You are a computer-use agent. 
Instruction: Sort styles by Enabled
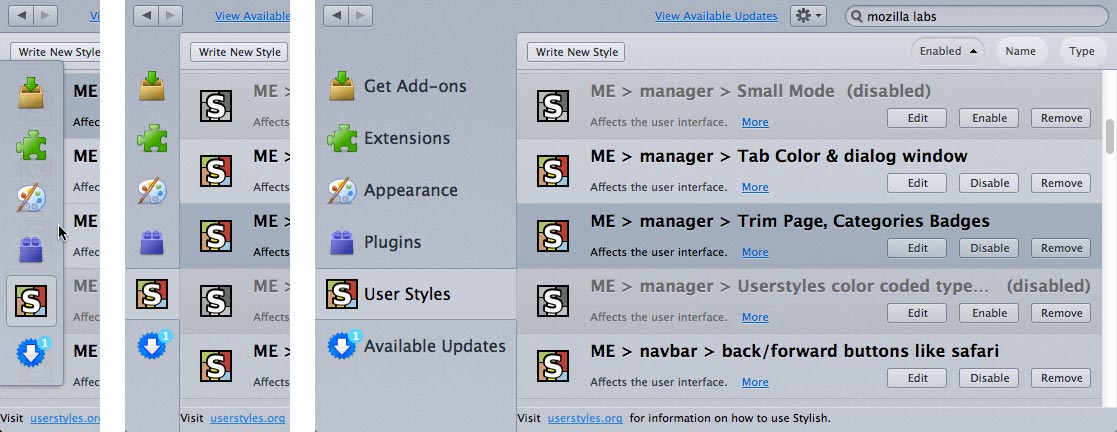coord(947,51)
